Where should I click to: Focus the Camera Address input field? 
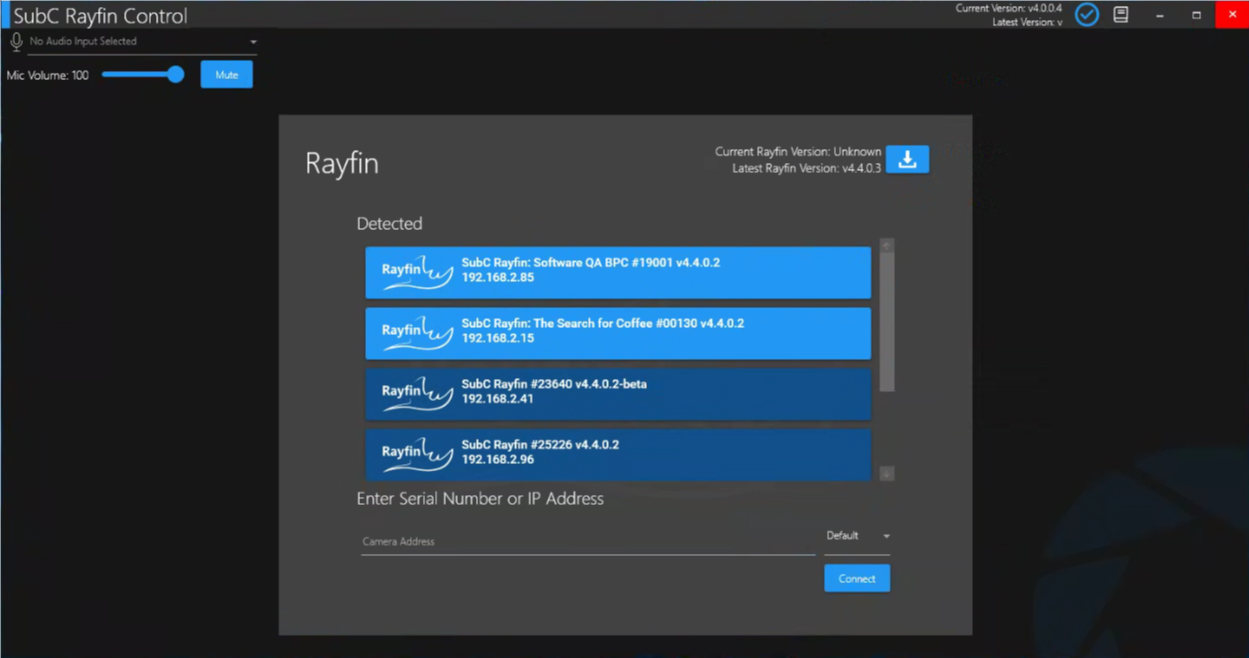pyautogui.click(x=587, y=541)
